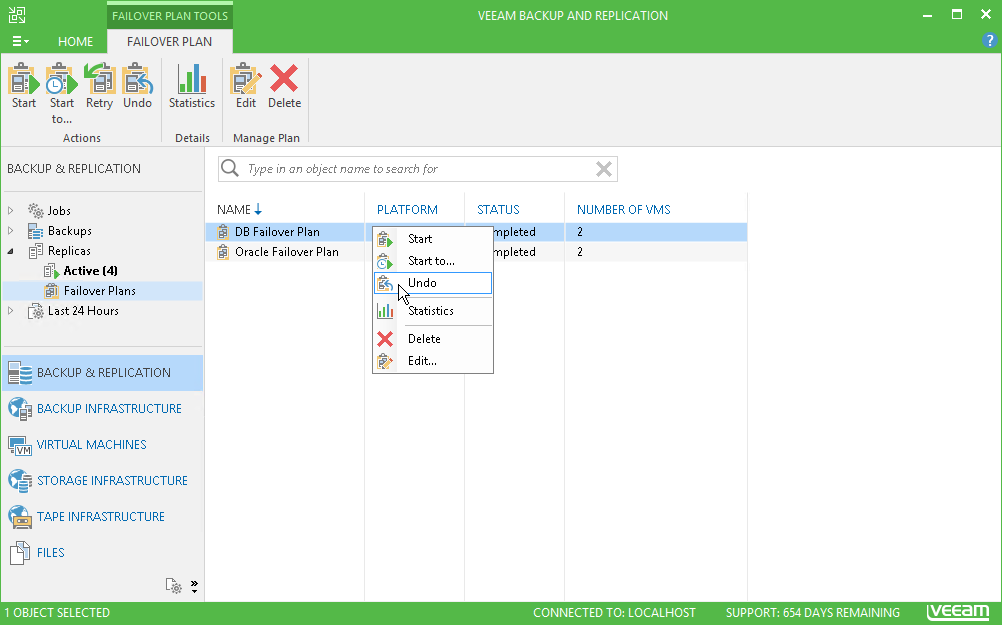The width and height of the screenshot is (1002, 625).
Task: Expand the Jobs tree node
Action: click(x=11, y=210)
